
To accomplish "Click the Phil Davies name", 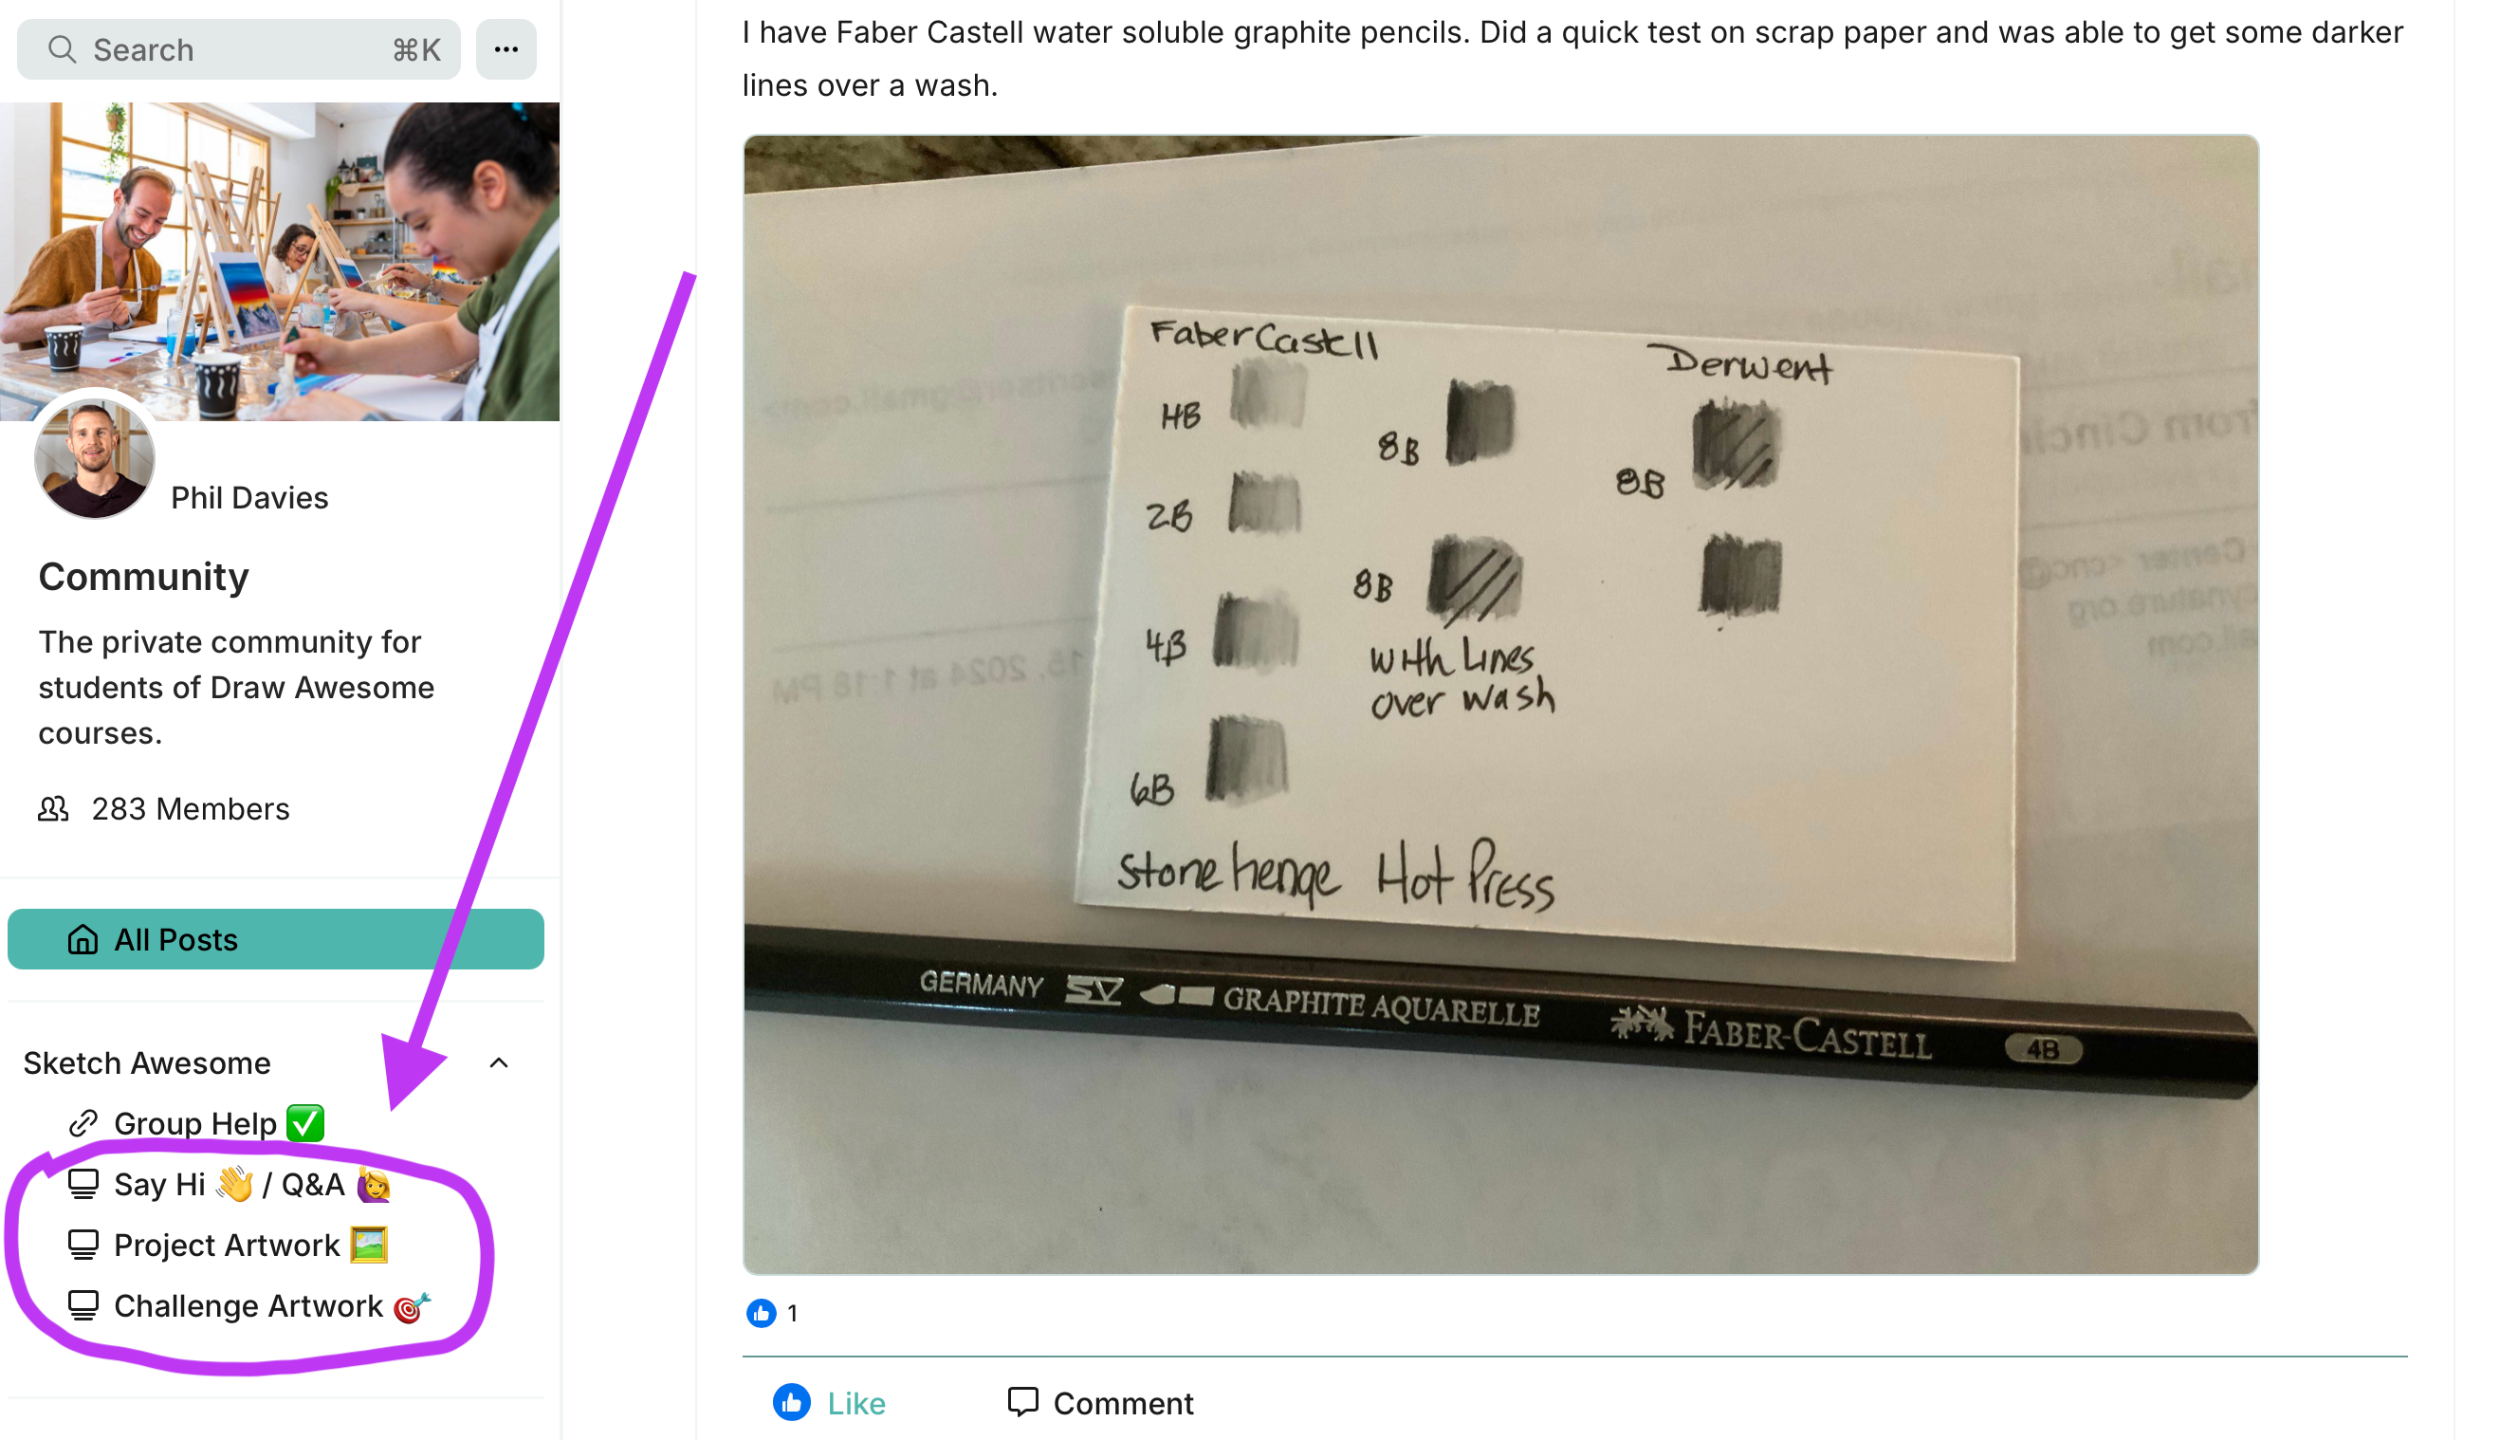I will (x=250, y=497).
